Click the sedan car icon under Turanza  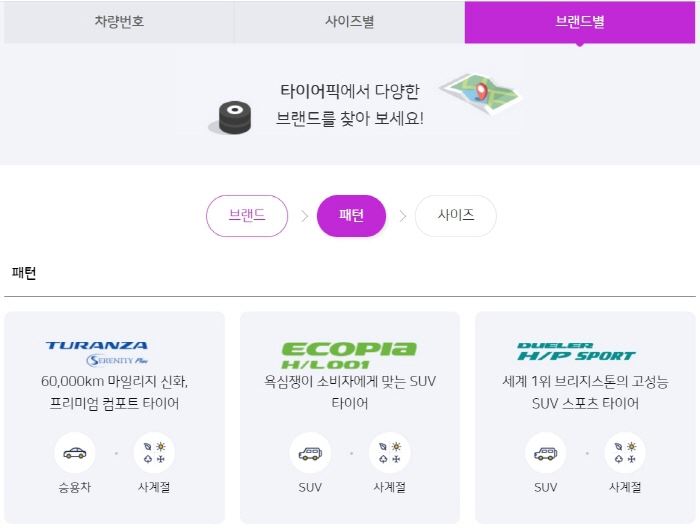pyautogui.click(x=75, y=453)
